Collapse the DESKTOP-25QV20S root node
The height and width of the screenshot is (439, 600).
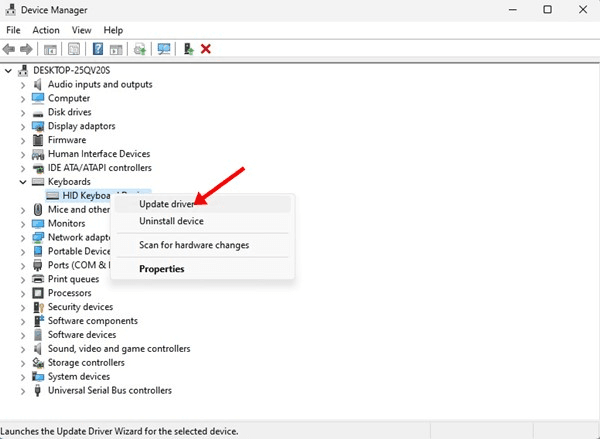coord(8,71)
